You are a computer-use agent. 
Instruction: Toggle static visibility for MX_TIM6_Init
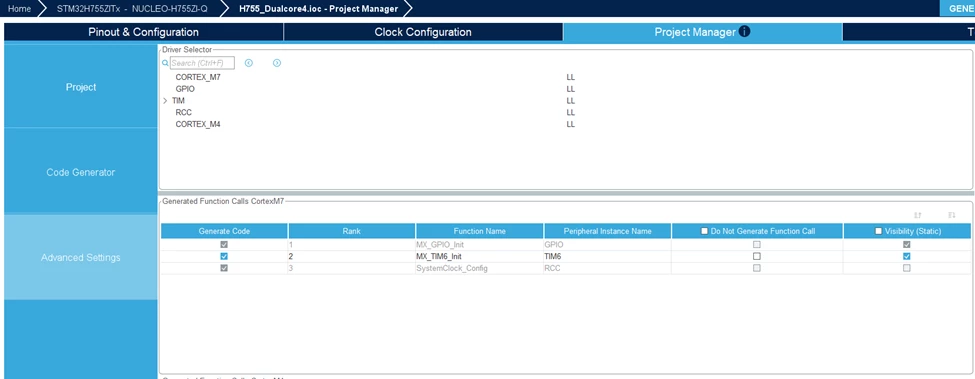coord(907,256)
